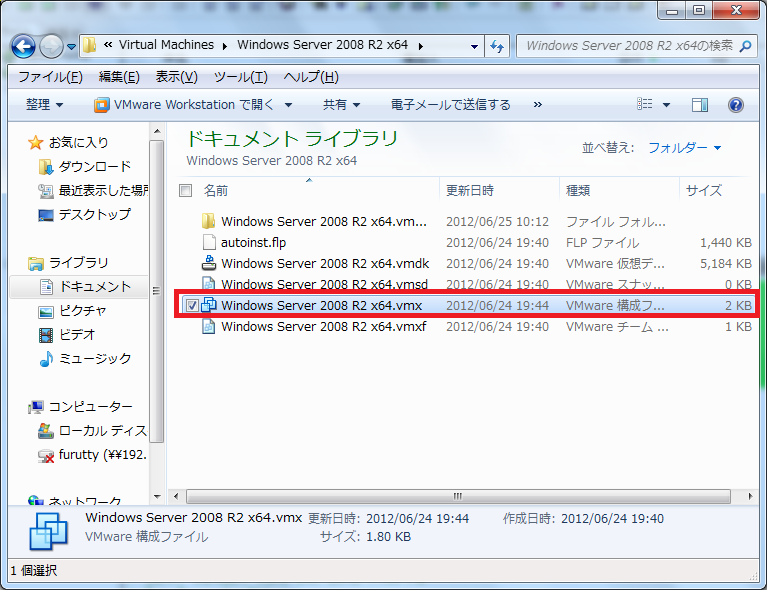
Task: Select ビデオ library
Action: [67, 335]
